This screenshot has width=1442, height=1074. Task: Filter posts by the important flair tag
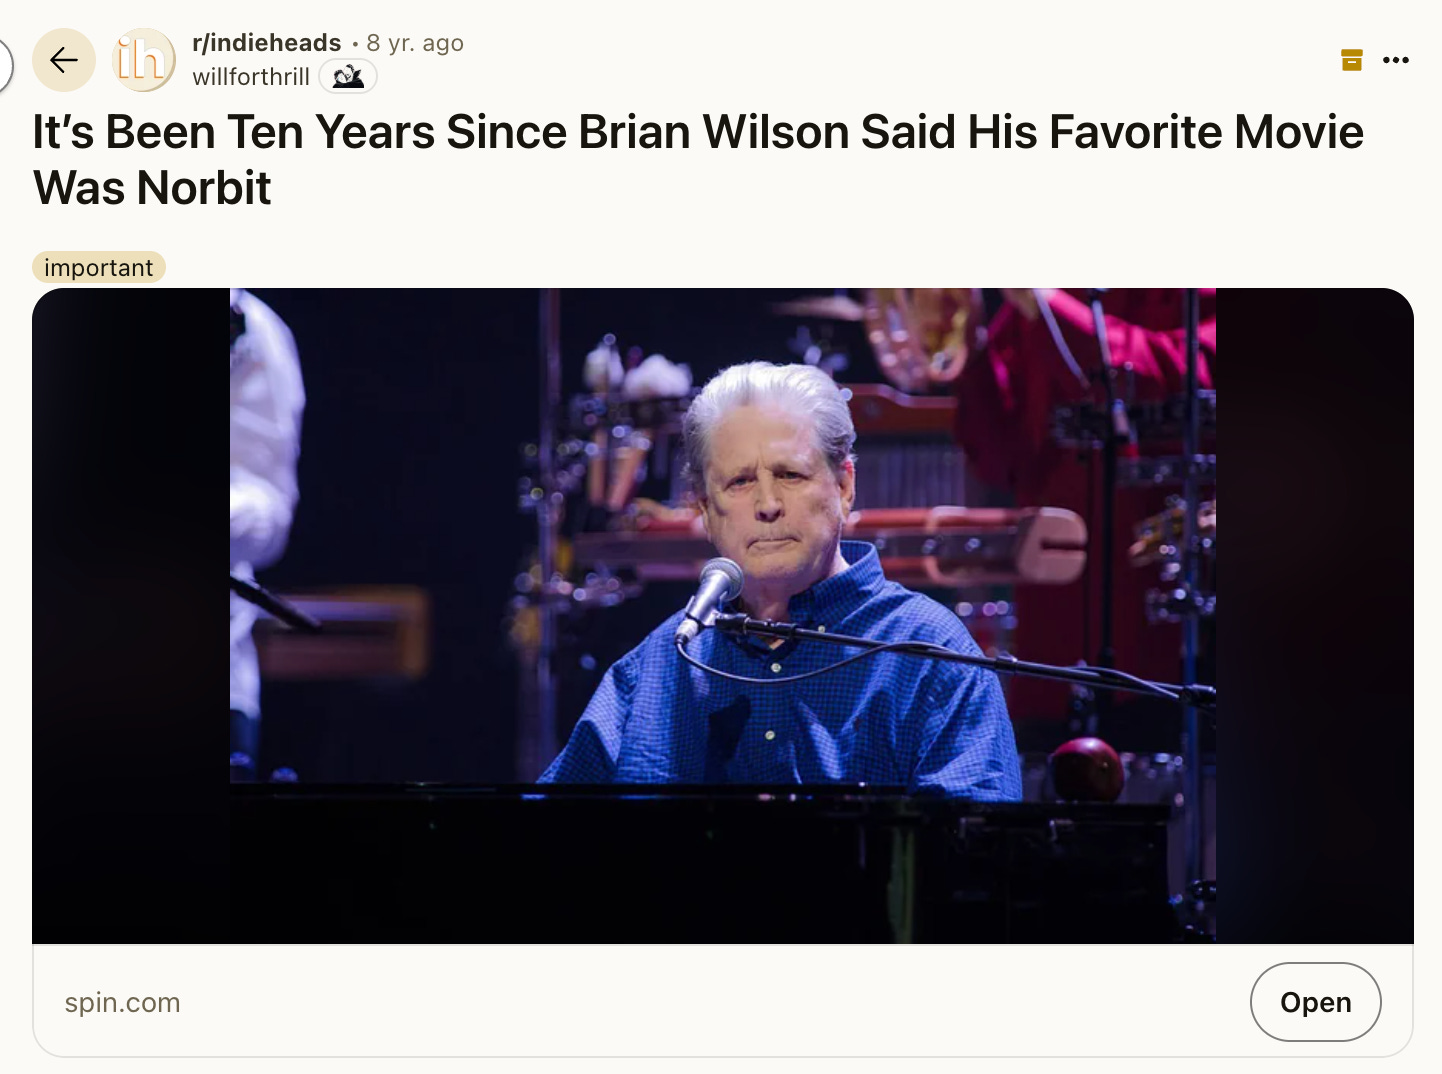click(99, 267)
